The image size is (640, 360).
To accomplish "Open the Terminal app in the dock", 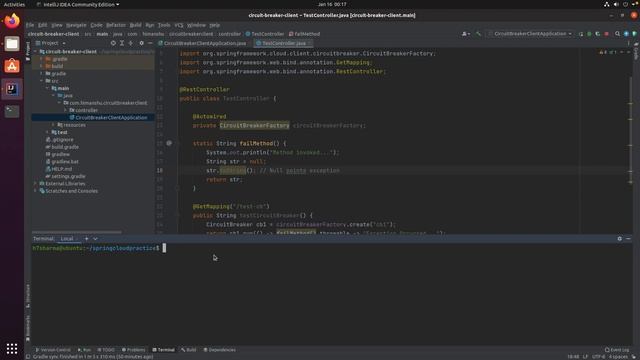I will [12, 111].
